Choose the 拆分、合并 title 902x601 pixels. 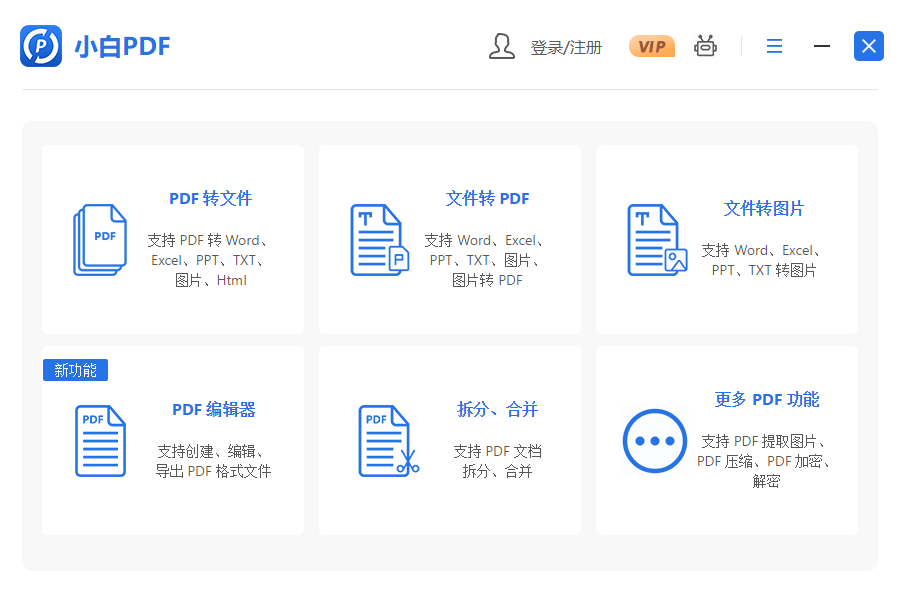pyautogui.click(x=497, y=409)
